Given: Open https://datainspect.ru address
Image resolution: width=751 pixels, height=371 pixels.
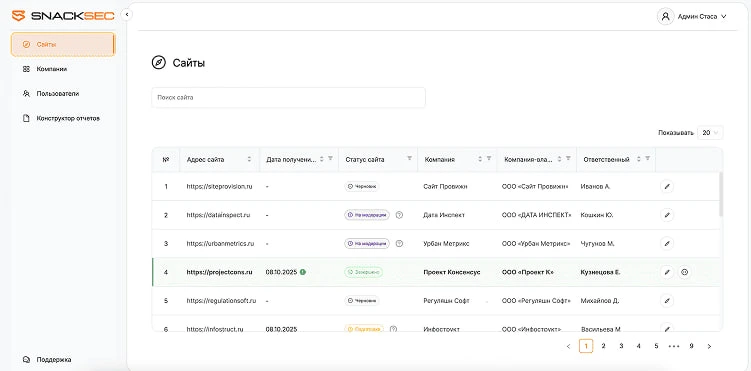Looking at the screenshot, I should 218,215.
